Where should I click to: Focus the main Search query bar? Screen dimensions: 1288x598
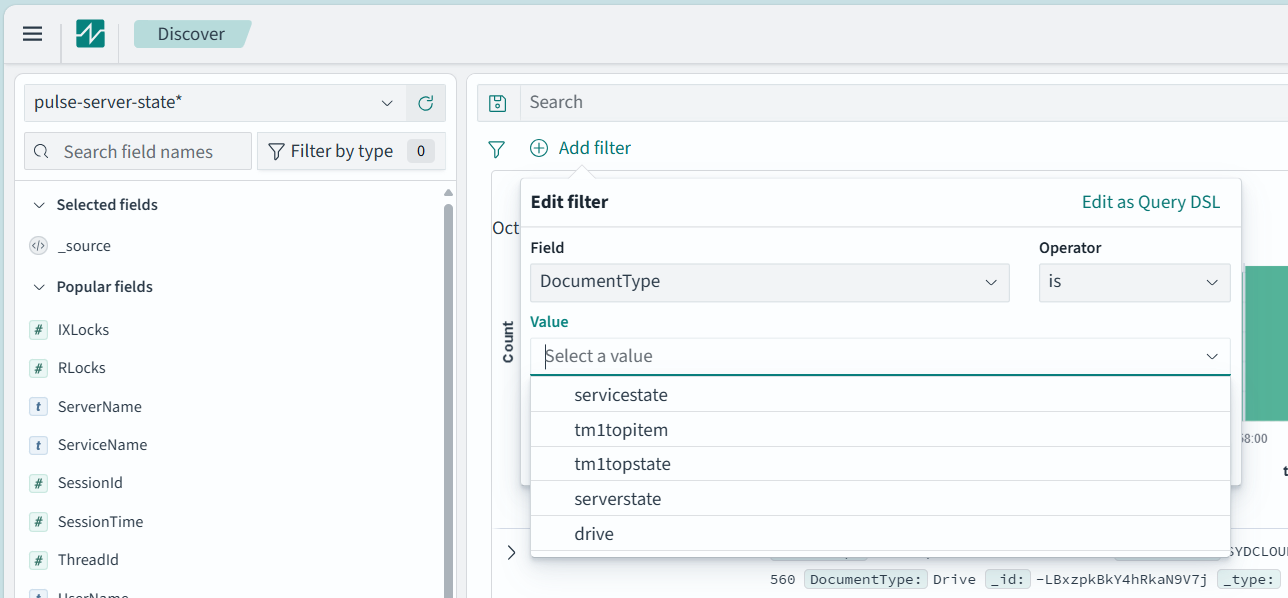[904, 102]
